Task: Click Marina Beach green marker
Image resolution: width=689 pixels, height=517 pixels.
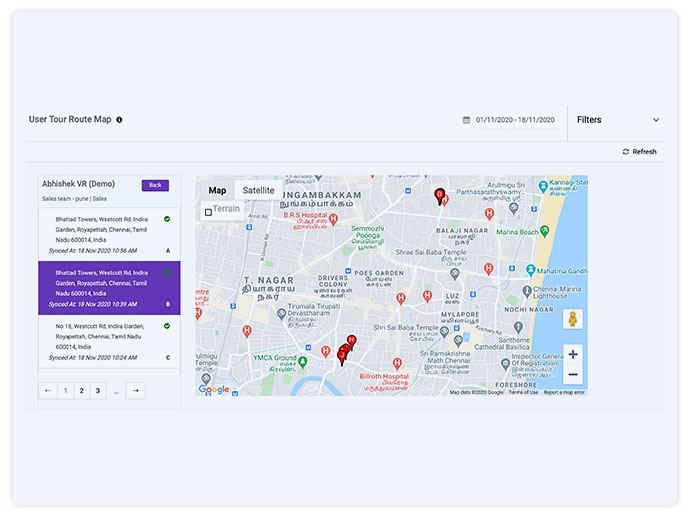Action: click(x=544, y=231)
